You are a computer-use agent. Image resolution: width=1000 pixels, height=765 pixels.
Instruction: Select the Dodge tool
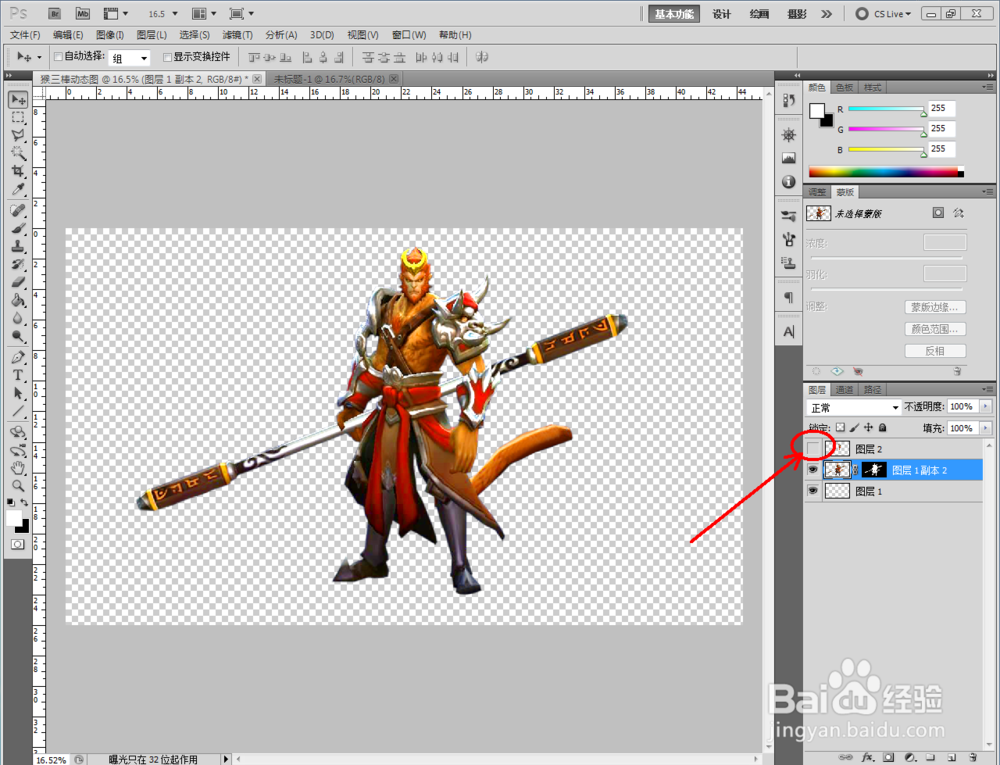click(x=18, y=335)
